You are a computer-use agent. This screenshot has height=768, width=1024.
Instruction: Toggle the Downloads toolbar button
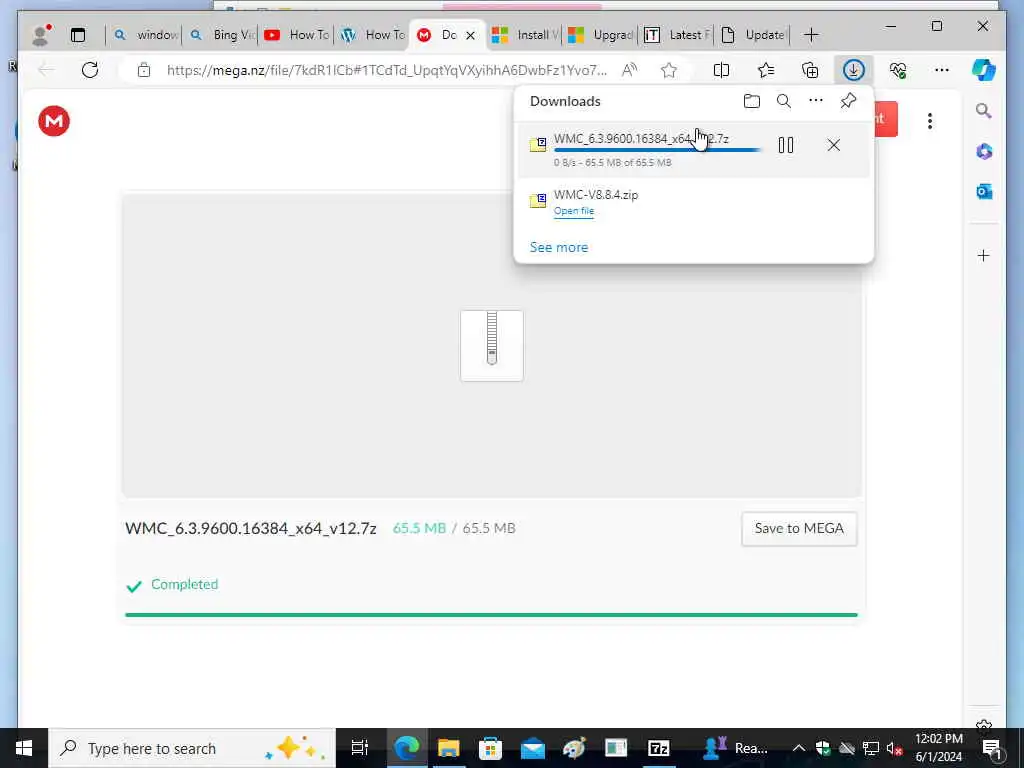pyautogui.click(x=854, y=70)
